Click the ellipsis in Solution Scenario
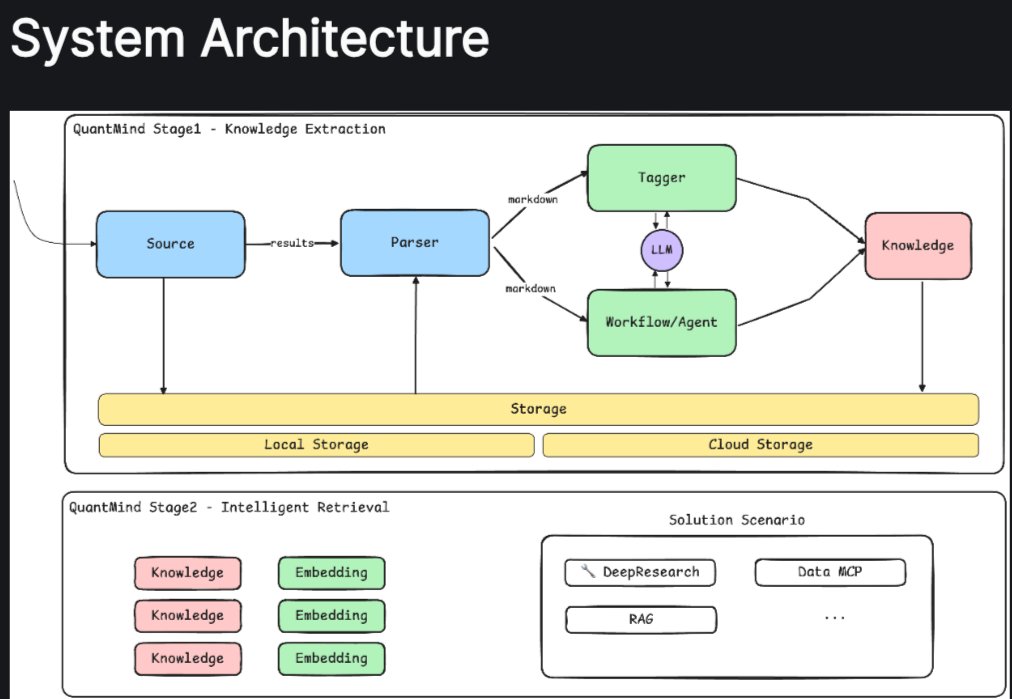Screen dimensions: 1012x699 835,618
